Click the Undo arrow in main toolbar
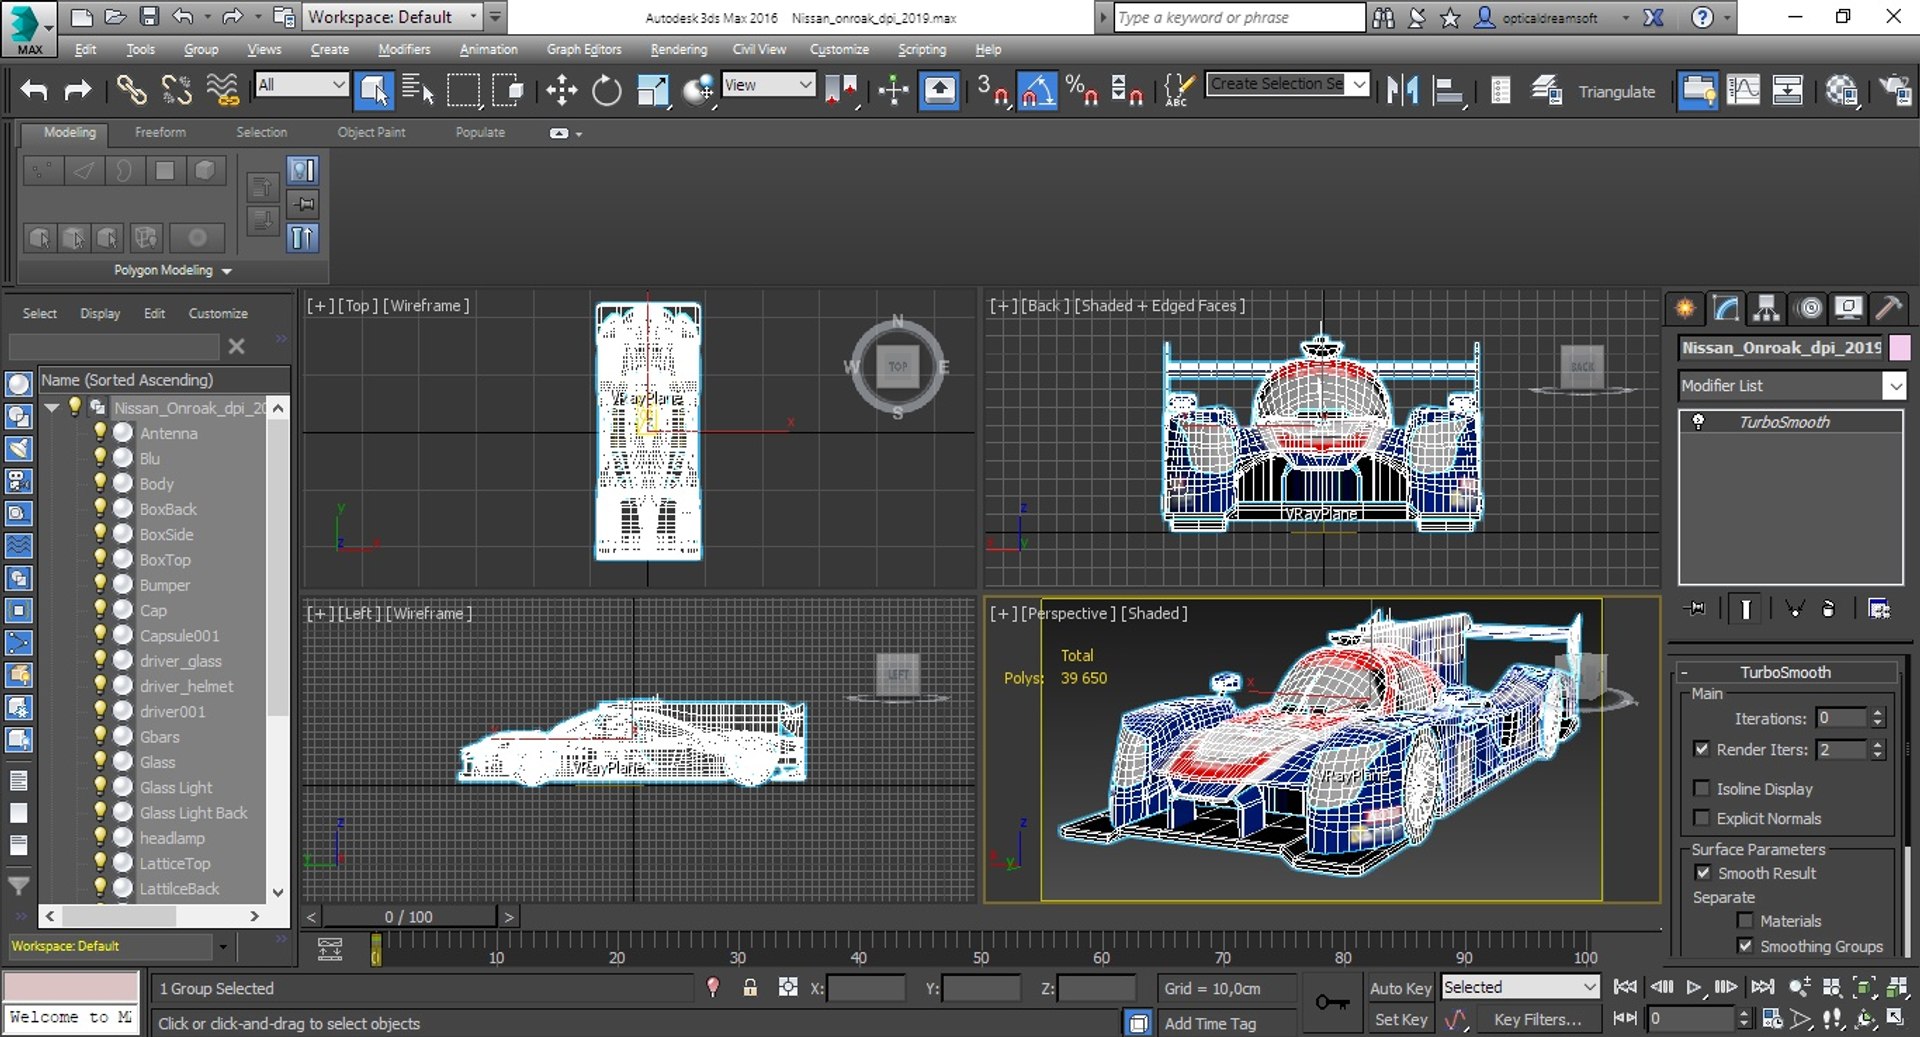Image resolution: width=1920 pixels, height=1037 pixels. point(34,90)
